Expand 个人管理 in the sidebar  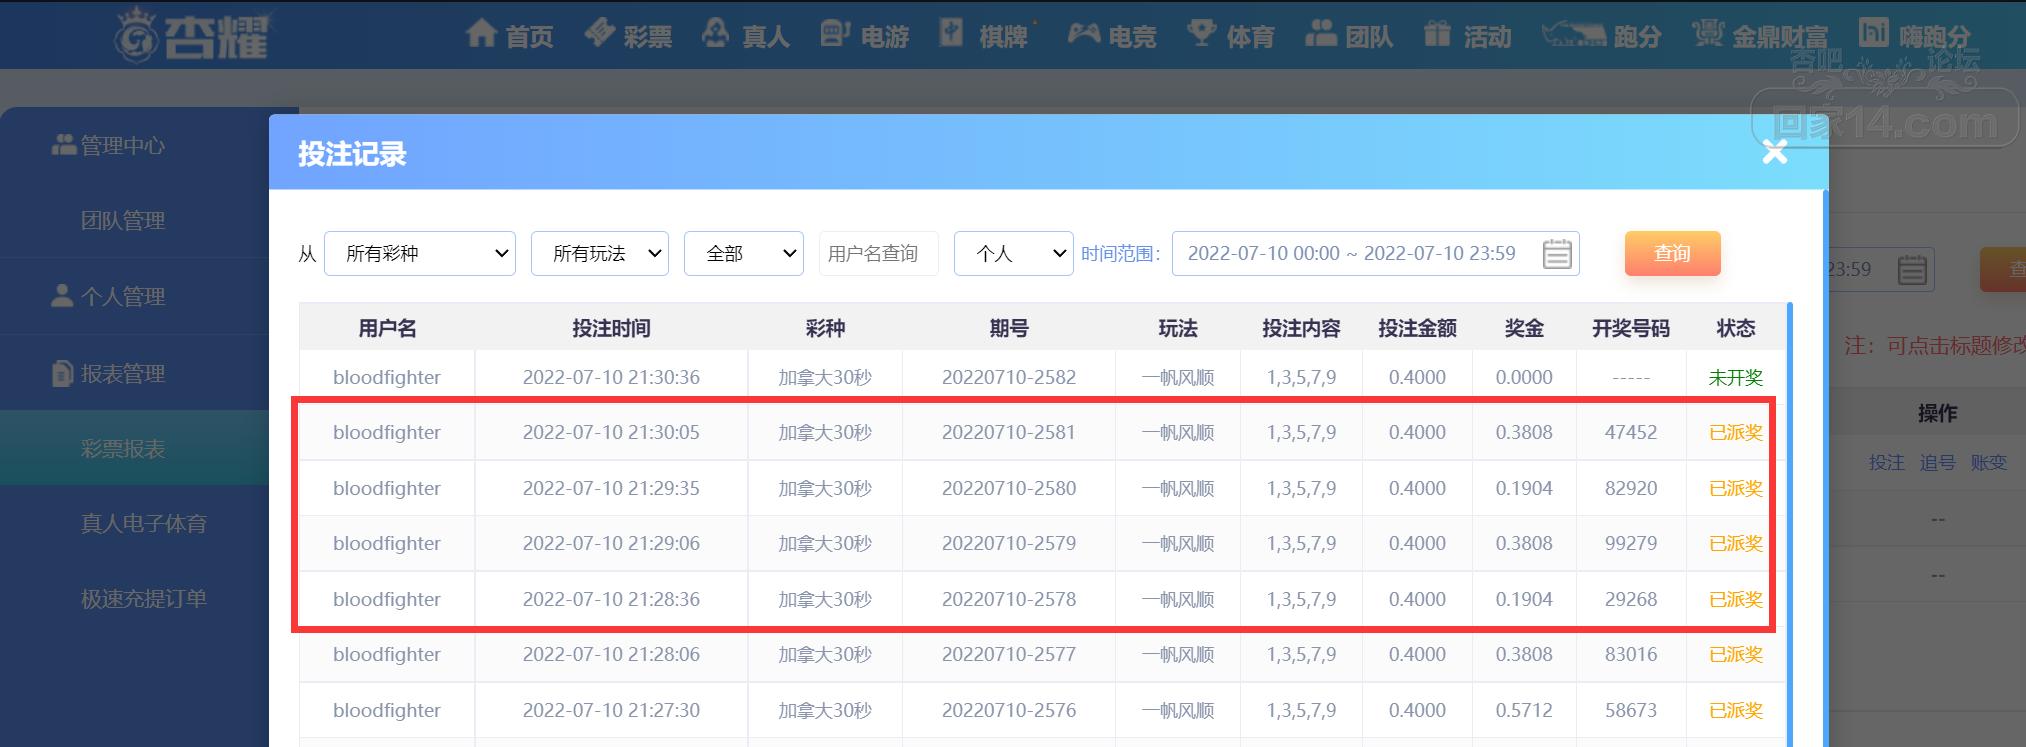point(109,296)
